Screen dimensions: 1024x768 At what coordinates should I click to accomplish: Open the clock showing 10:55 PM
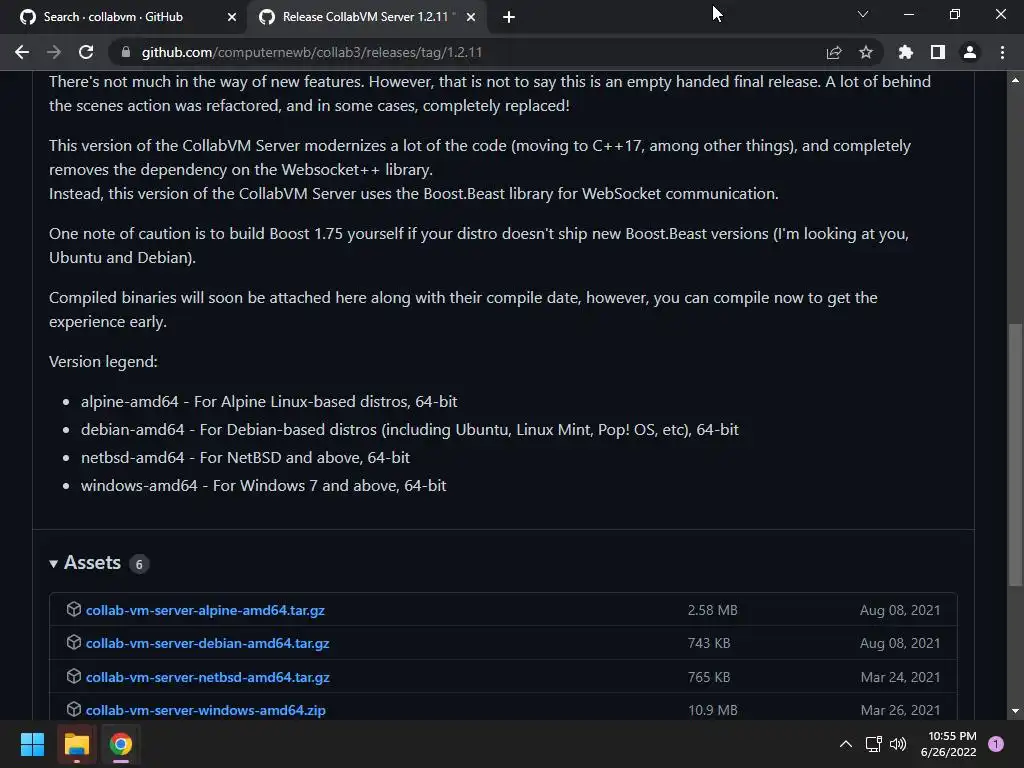click(949, 744)
